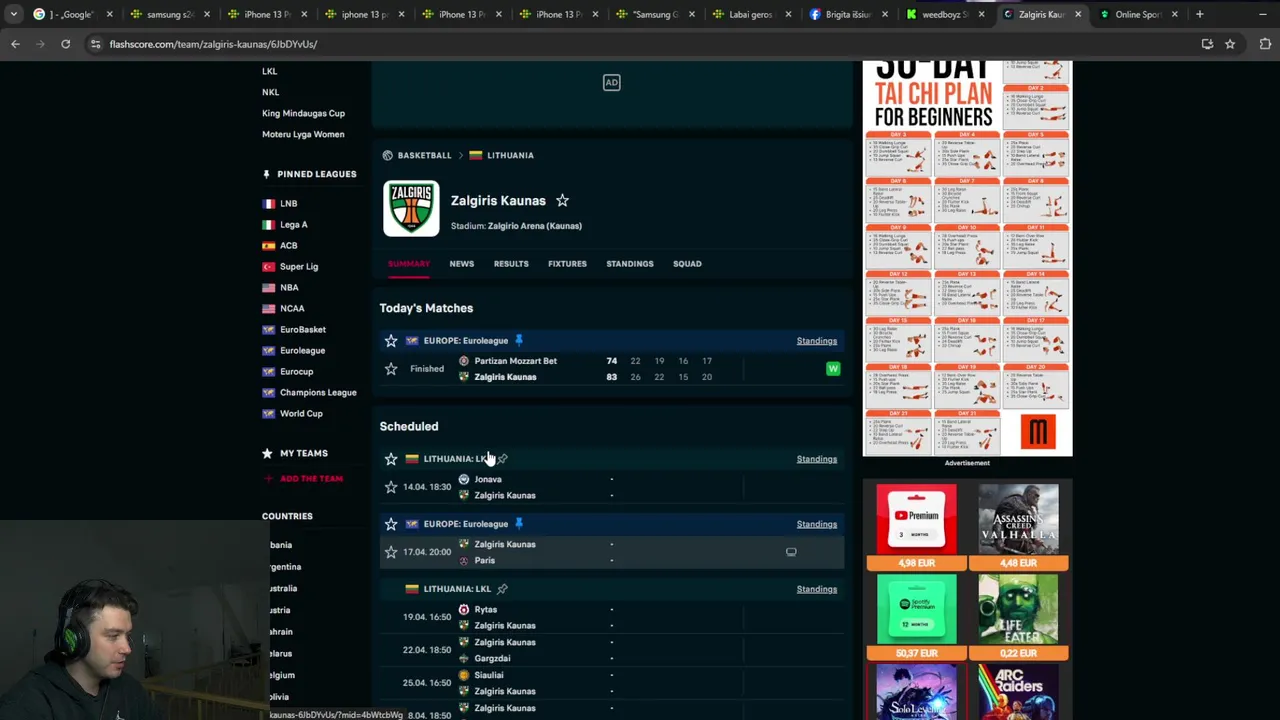Toggle favorite star for Partizan vs Zalgiris match
The image size is (1280, 720).
point(391,369)
